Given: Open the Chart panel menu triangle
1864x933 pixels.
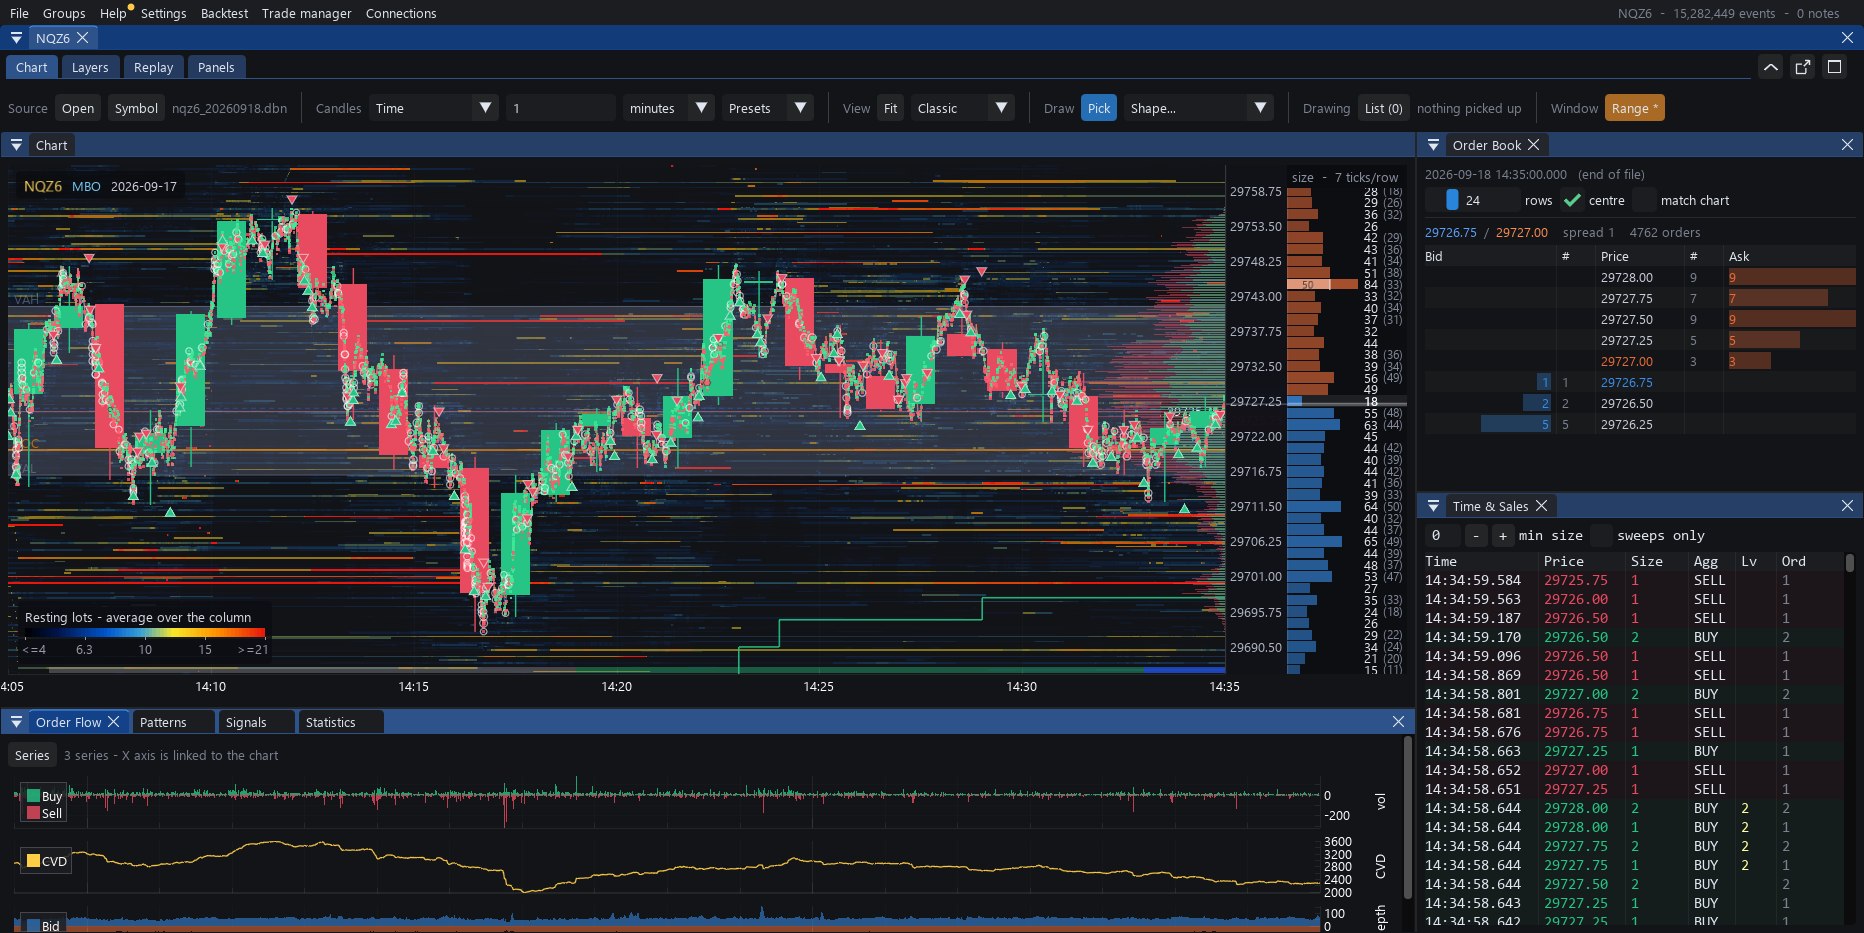Looking at the screenshot, I should pos(16,145).
